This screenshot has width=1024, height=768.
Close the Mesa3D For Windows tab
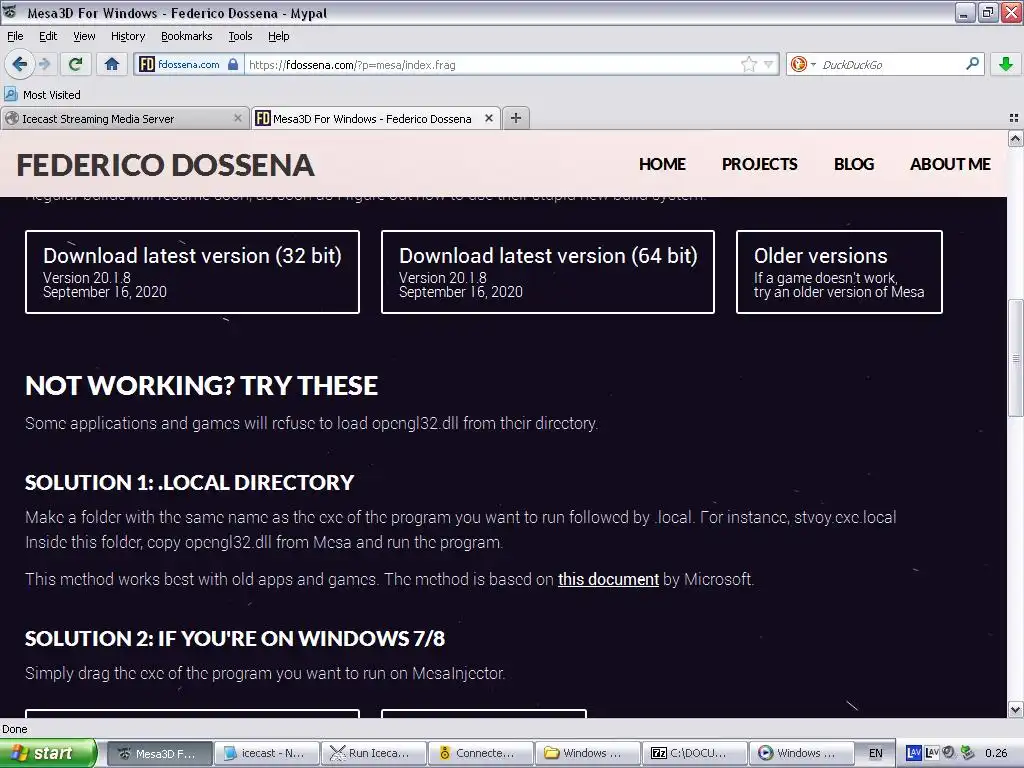click(488, 118)
